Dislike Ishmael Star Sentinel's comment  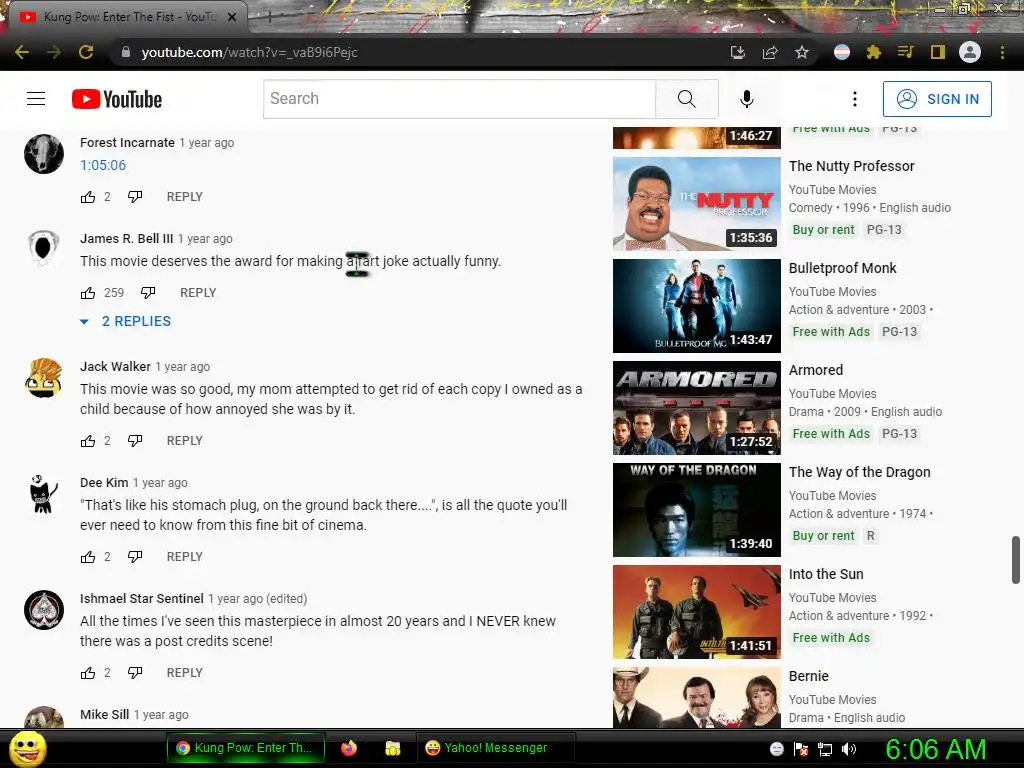(x=135, y=673)
